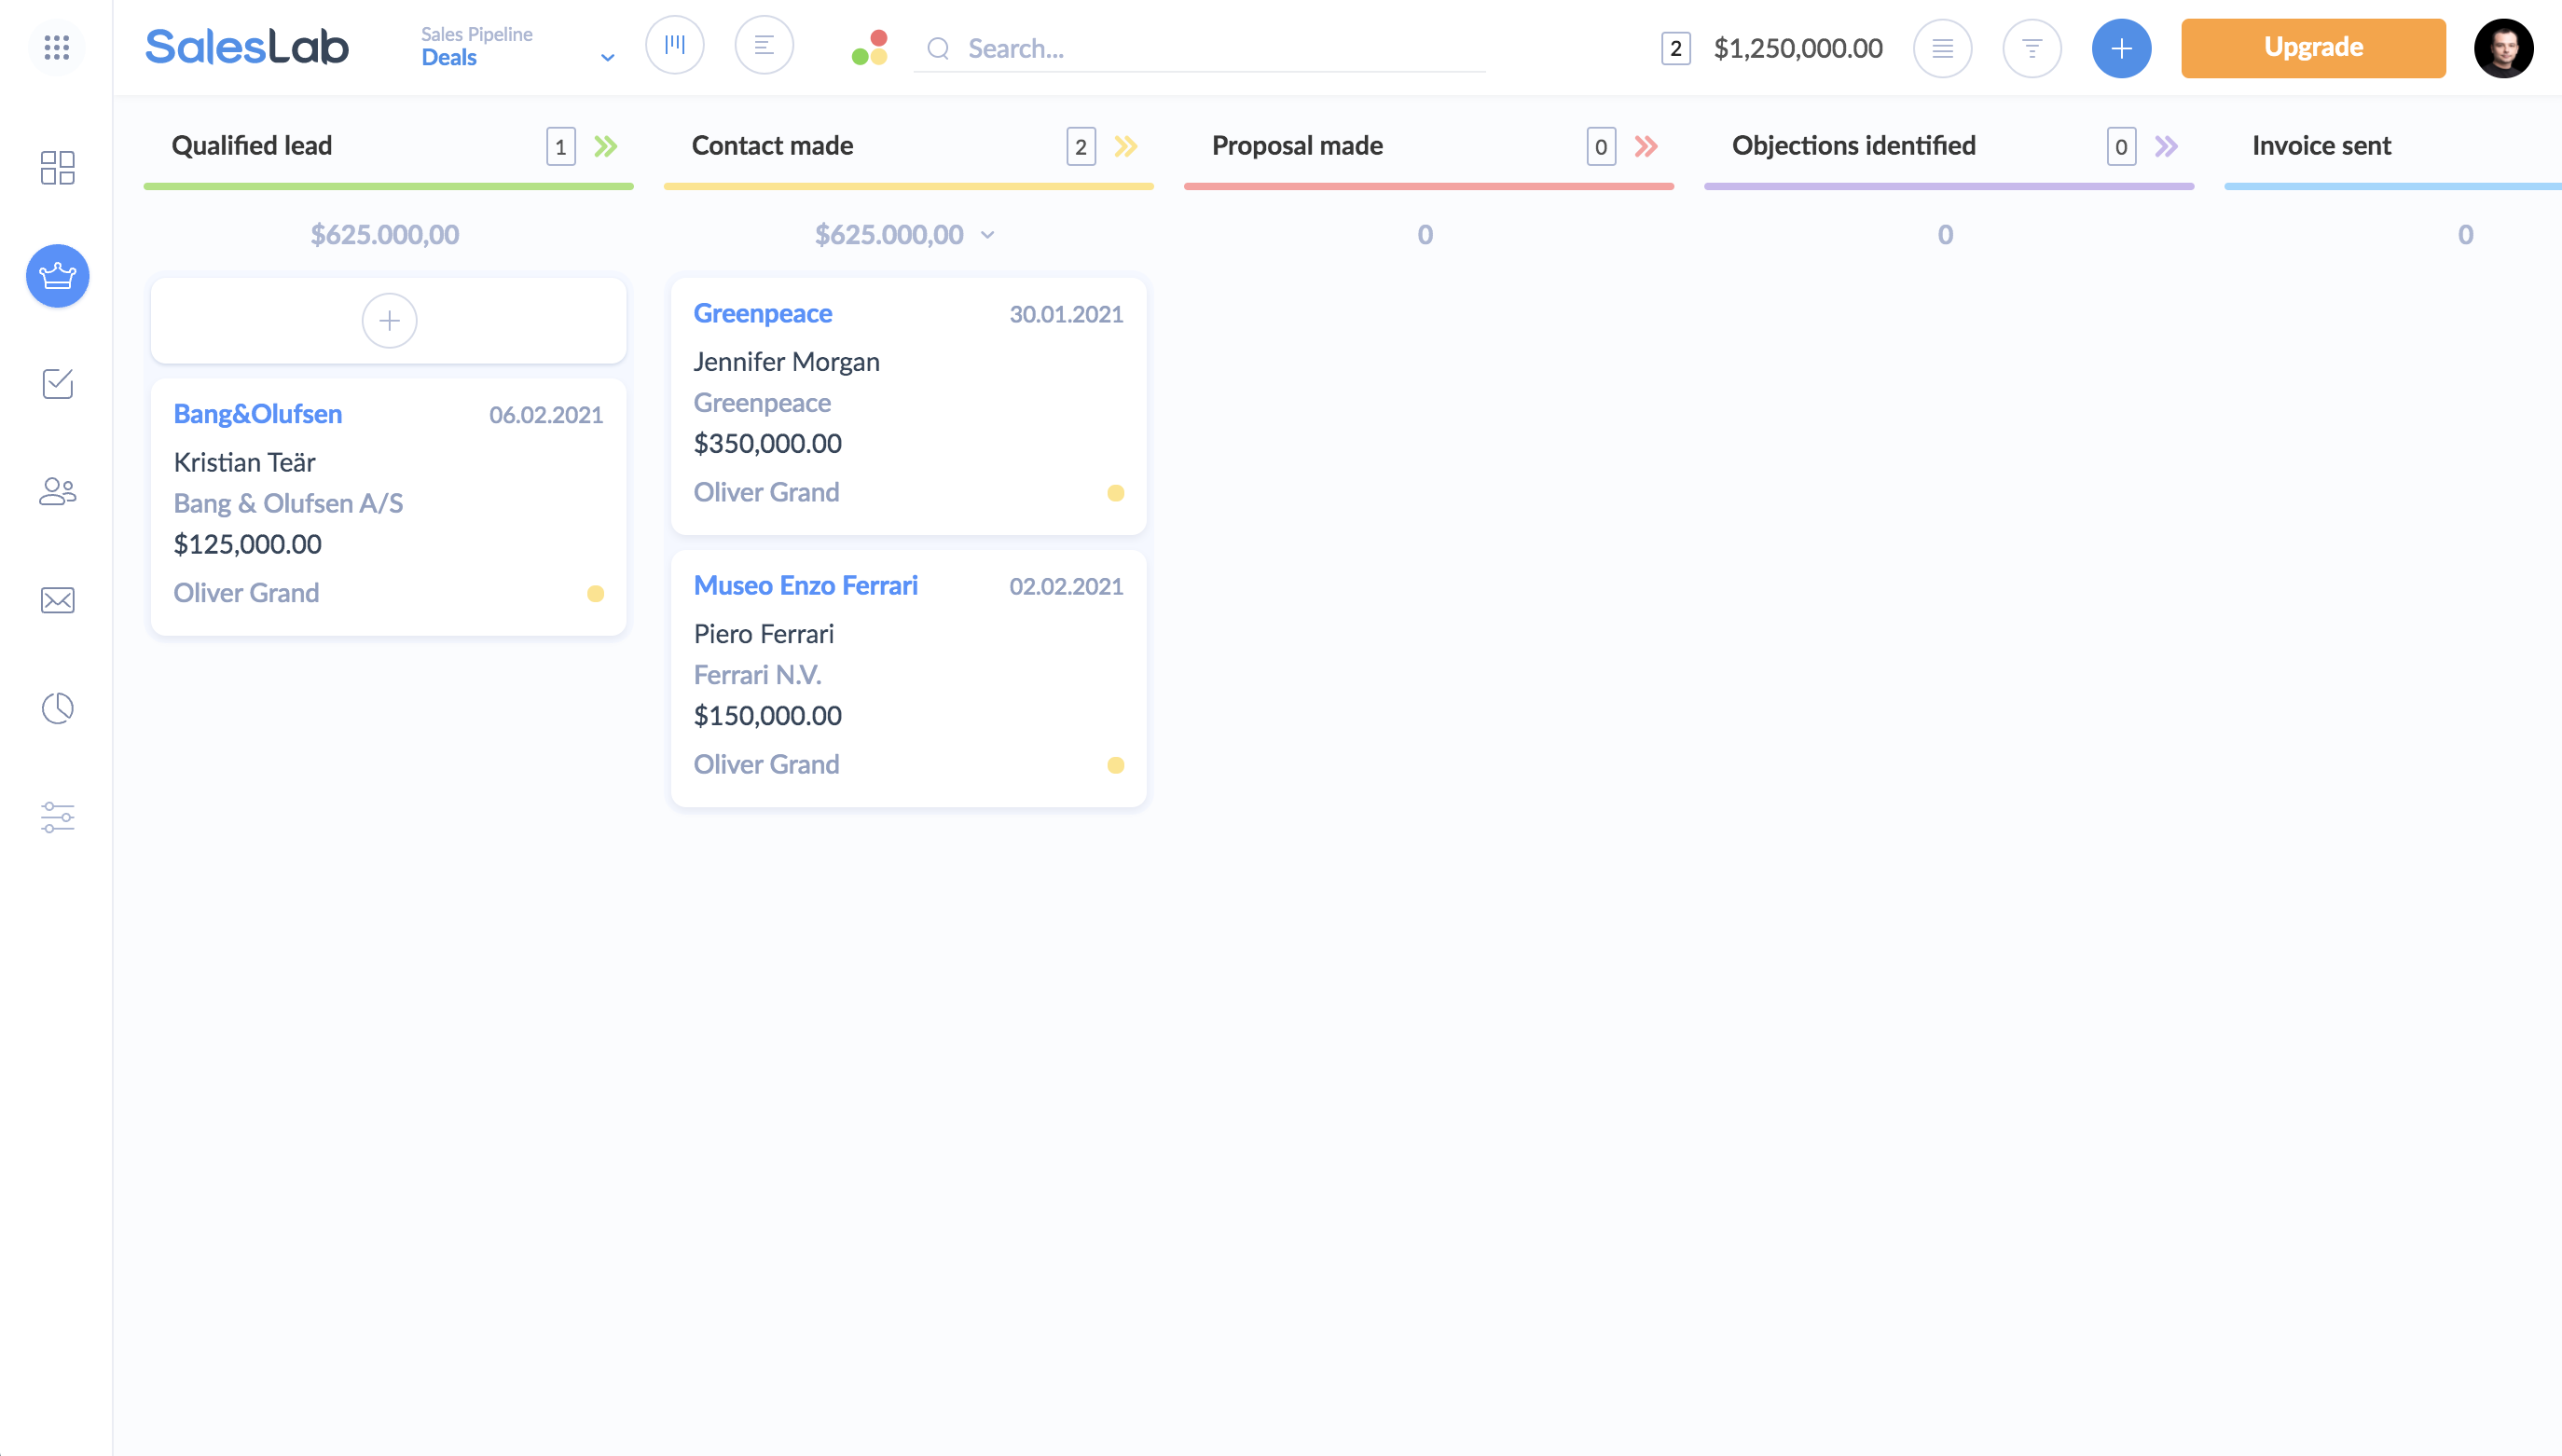Open the mail envelope section
This screenshot has width=2562, height=1456.
click(x=57, y=600)
